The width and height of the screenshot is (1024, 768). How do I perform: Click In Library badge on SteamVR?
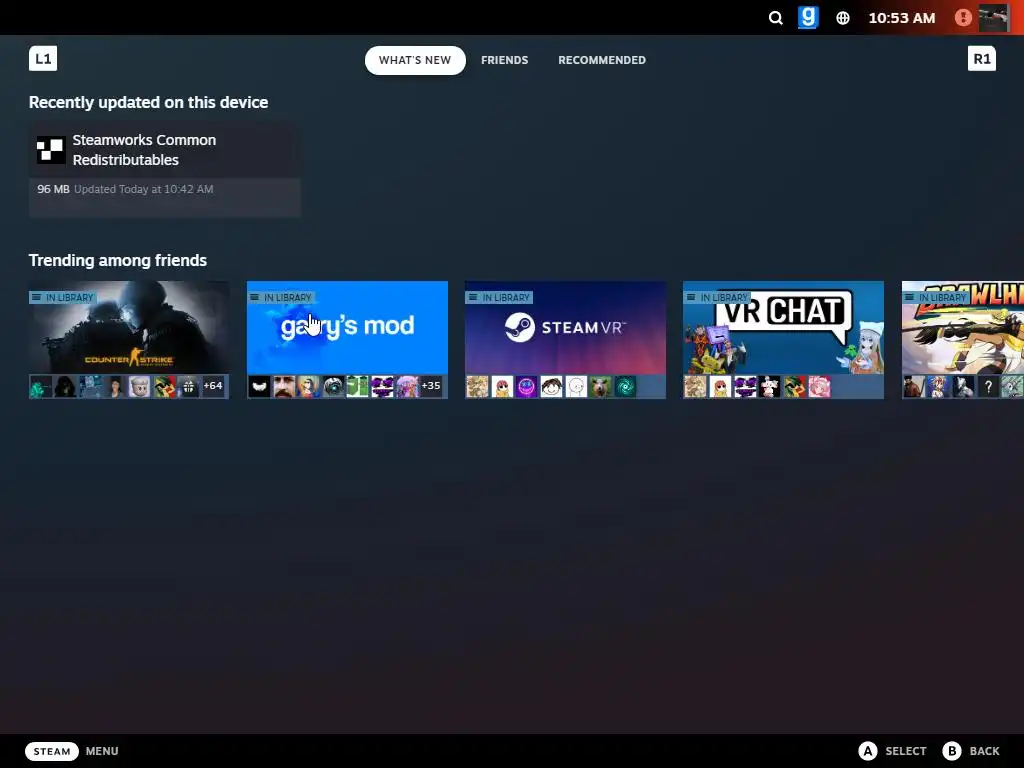point(499,297)
